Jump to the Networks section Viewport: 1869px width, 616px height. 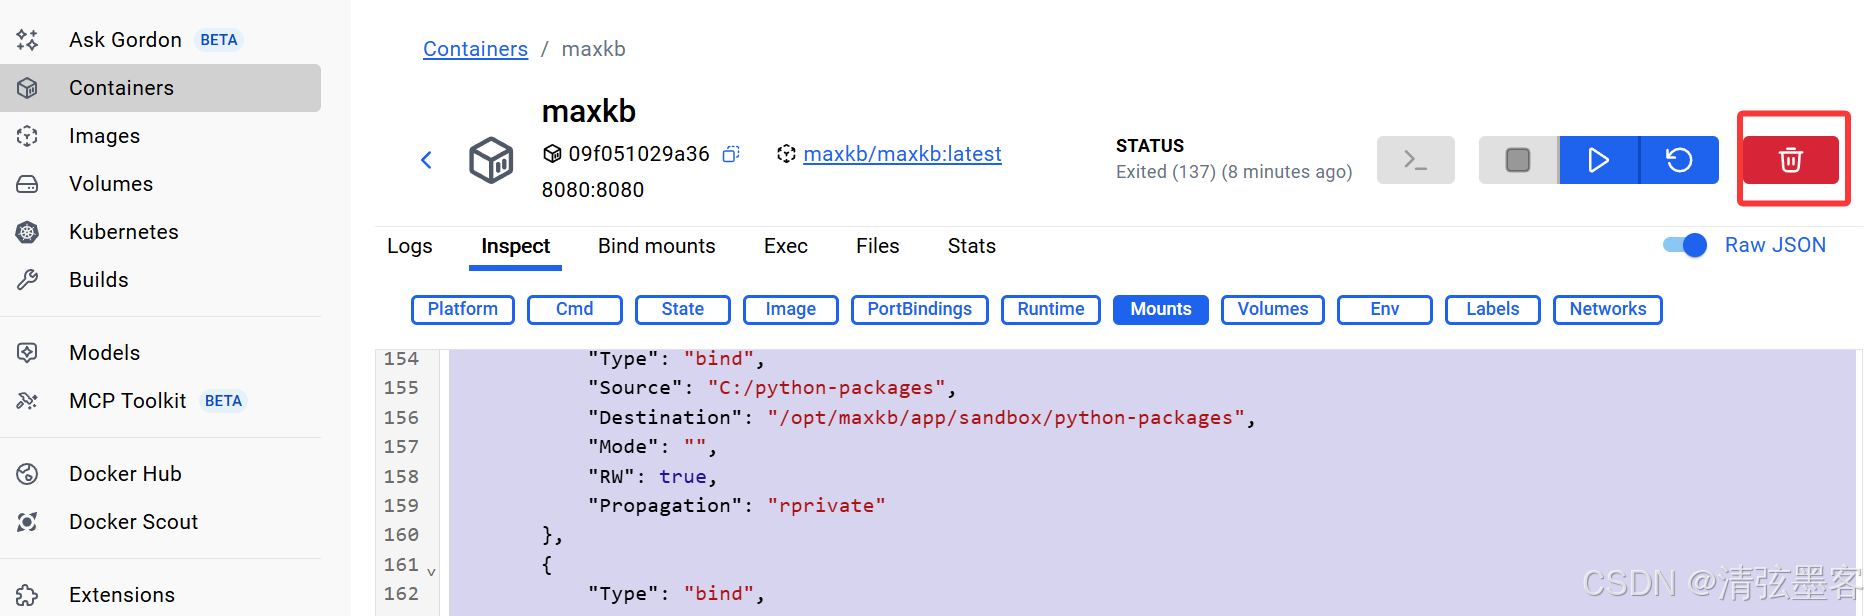click(1608, 310)
